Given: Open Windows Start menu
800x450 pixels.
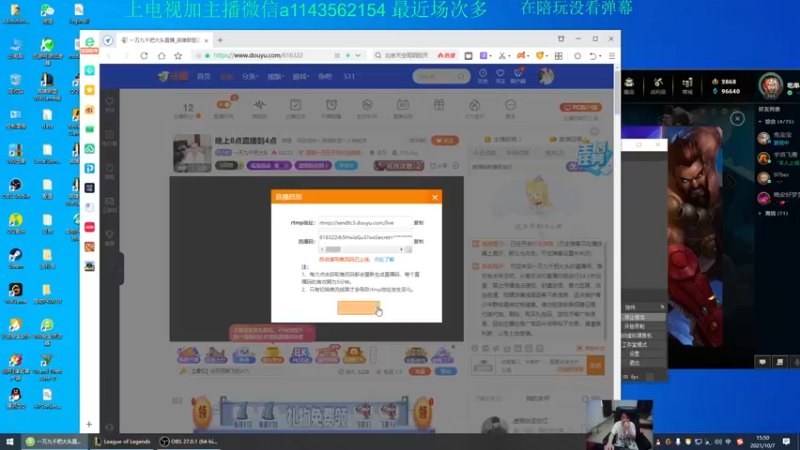Looking at the screenshot, I should (10, 441).
